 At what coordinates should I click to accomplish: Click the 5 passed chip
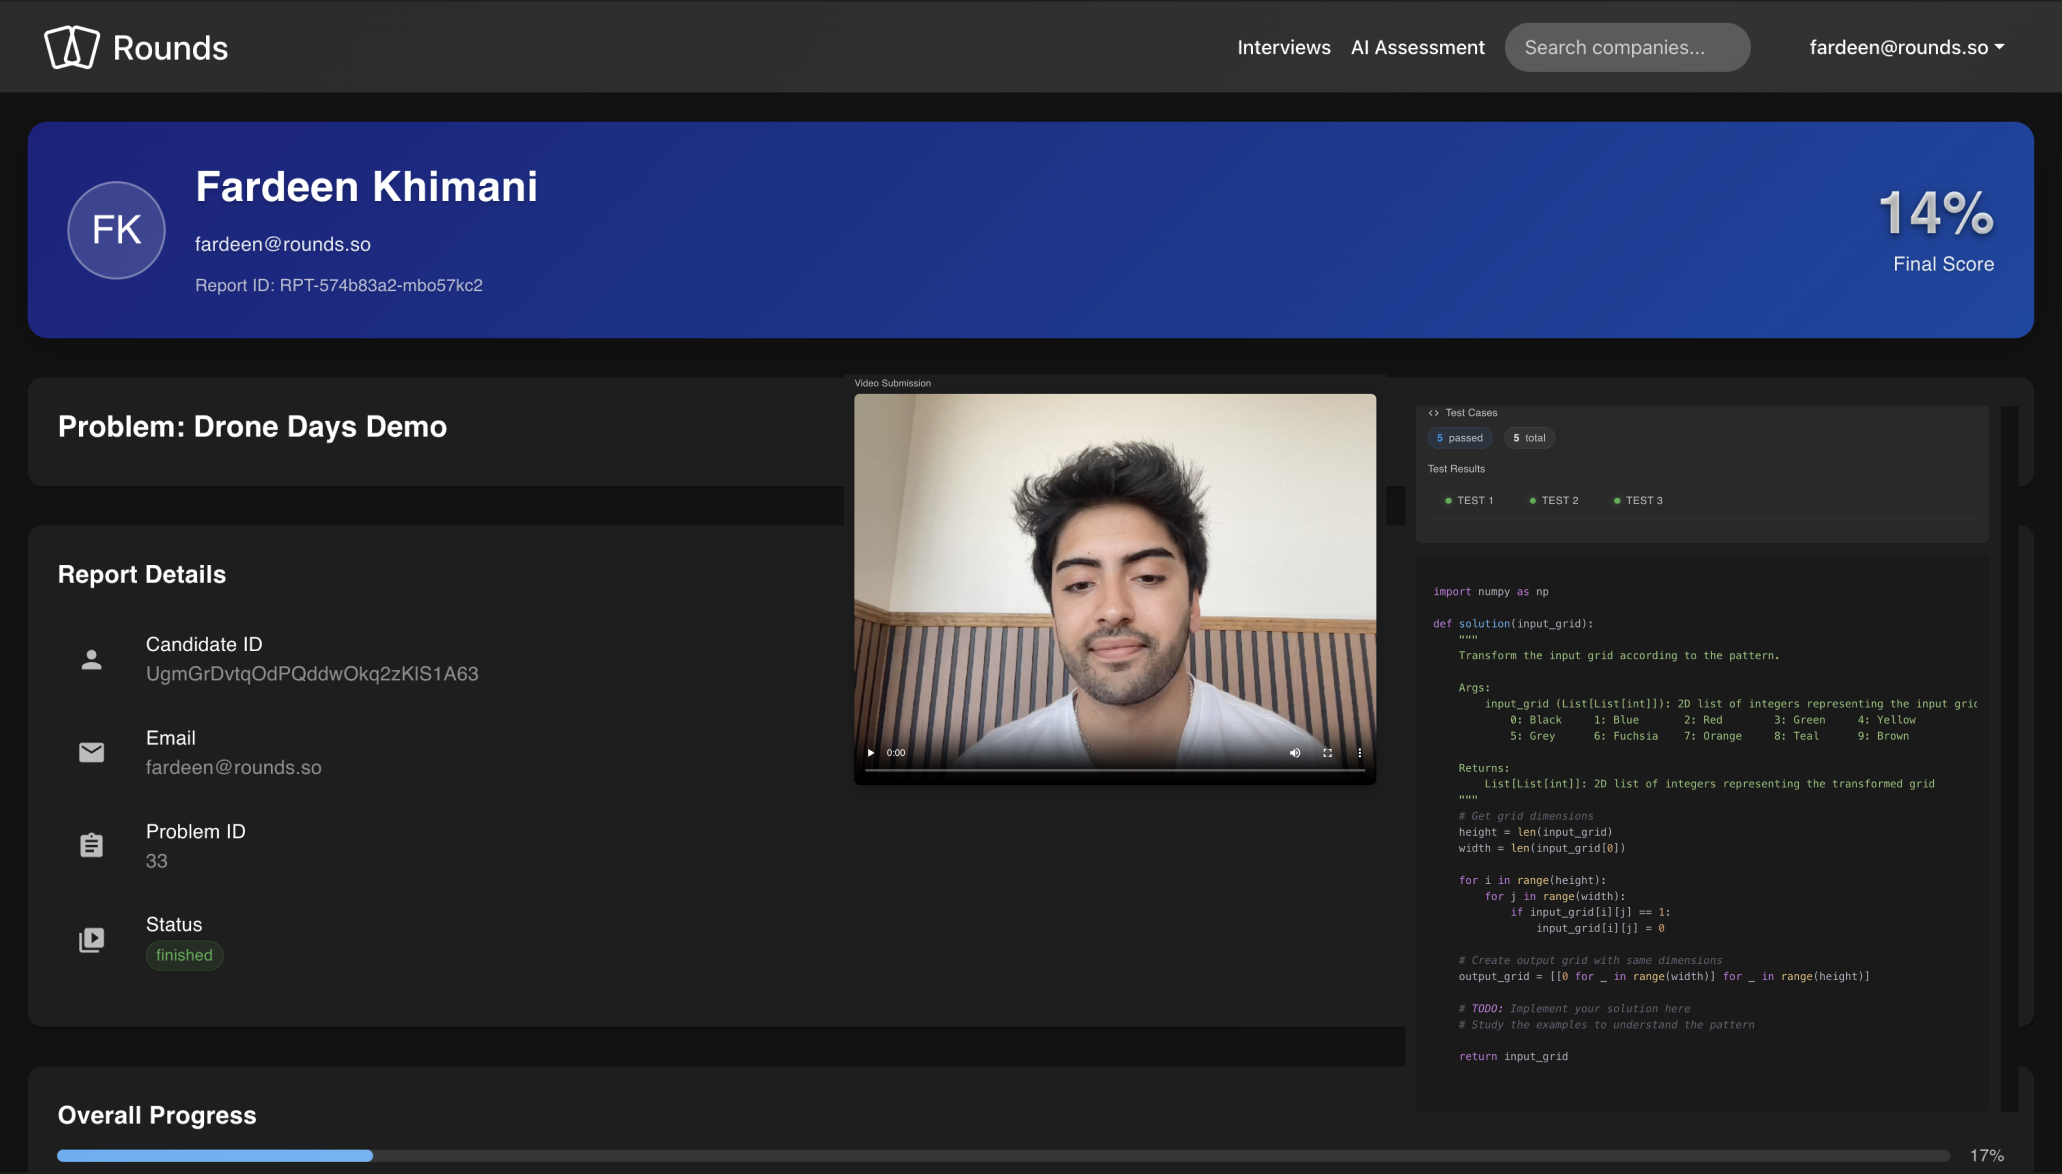click(x=1460, y=438)
